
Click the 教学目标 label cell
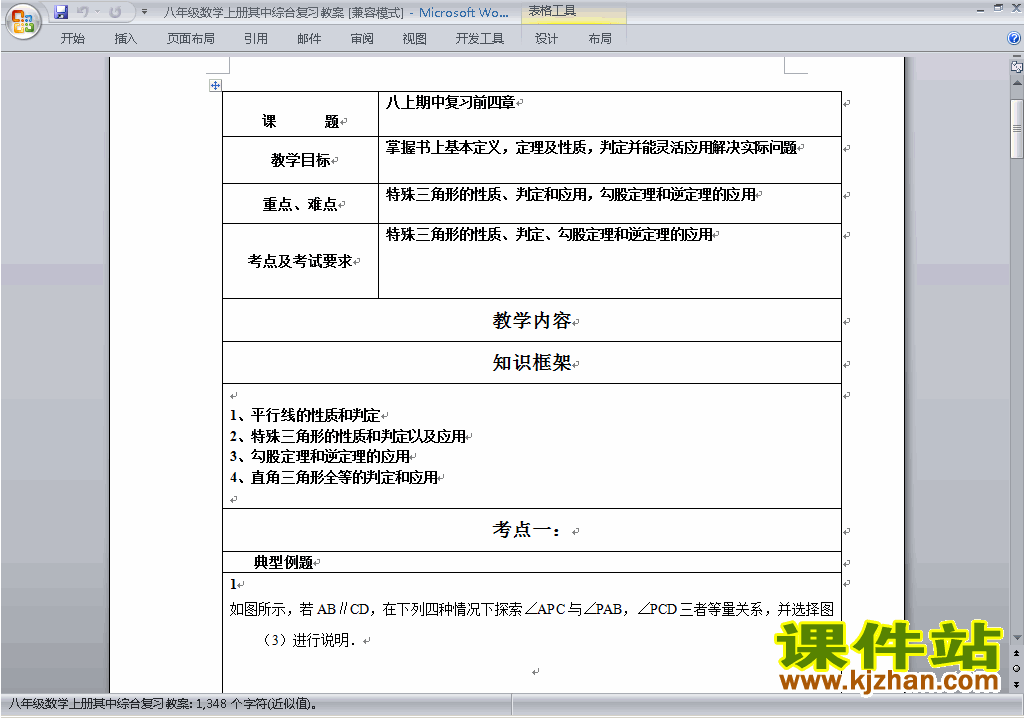300,160
